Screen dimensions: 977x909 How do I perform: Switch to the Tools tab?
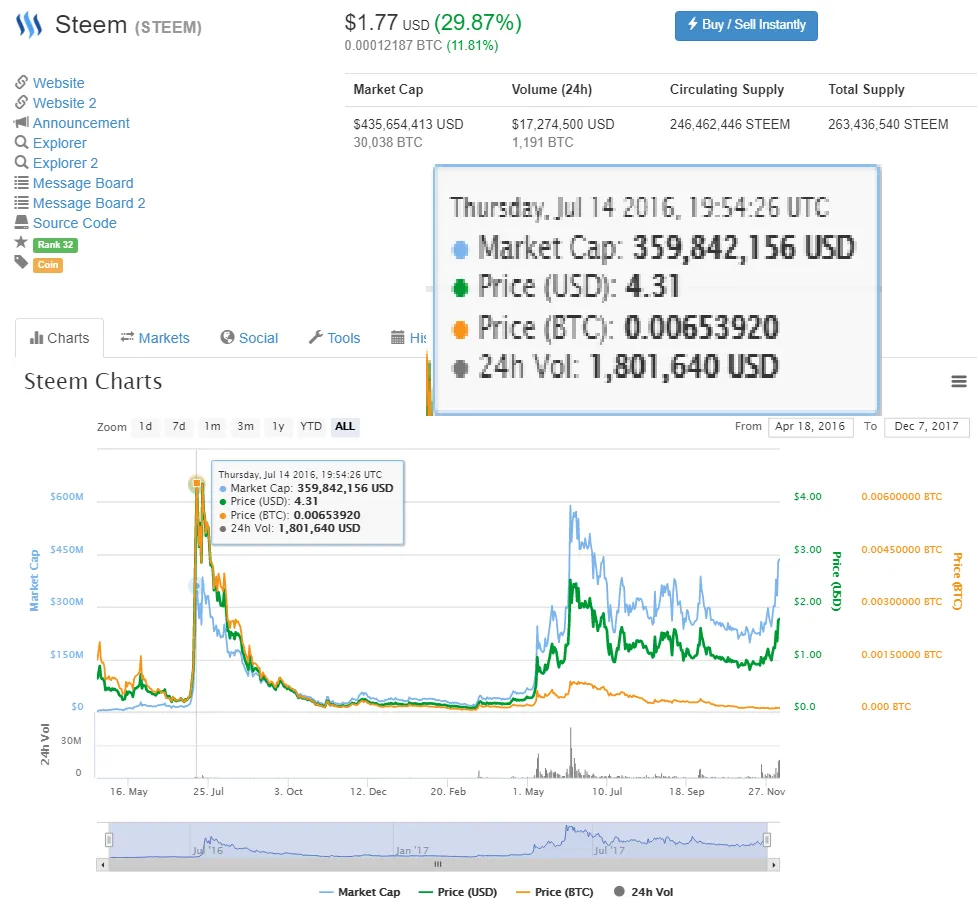(335, 338)
